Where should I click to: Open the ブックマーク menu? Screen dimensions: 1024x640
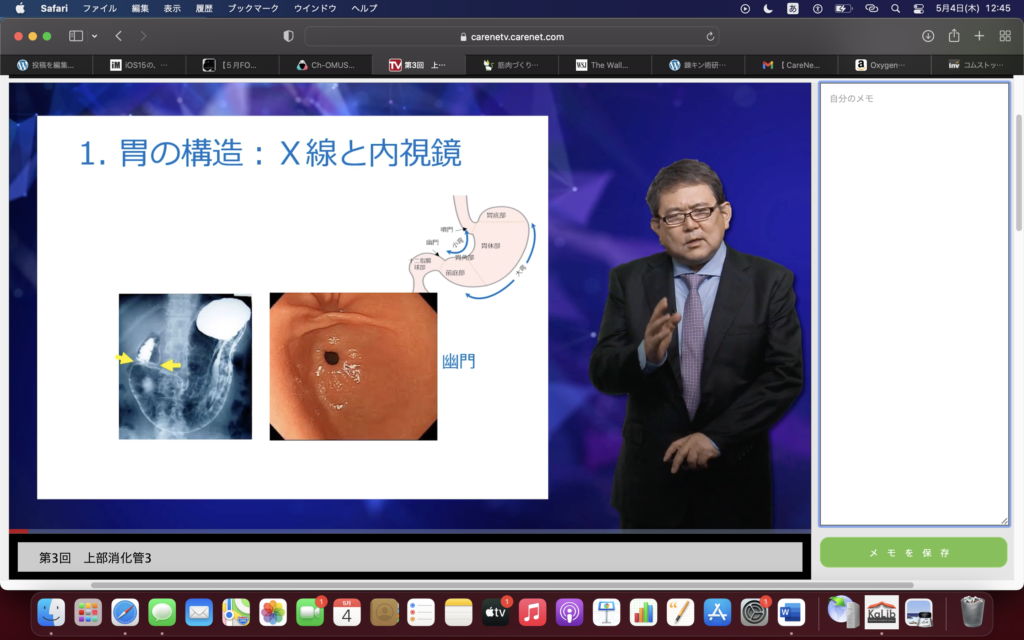click(x=253, y=8)
